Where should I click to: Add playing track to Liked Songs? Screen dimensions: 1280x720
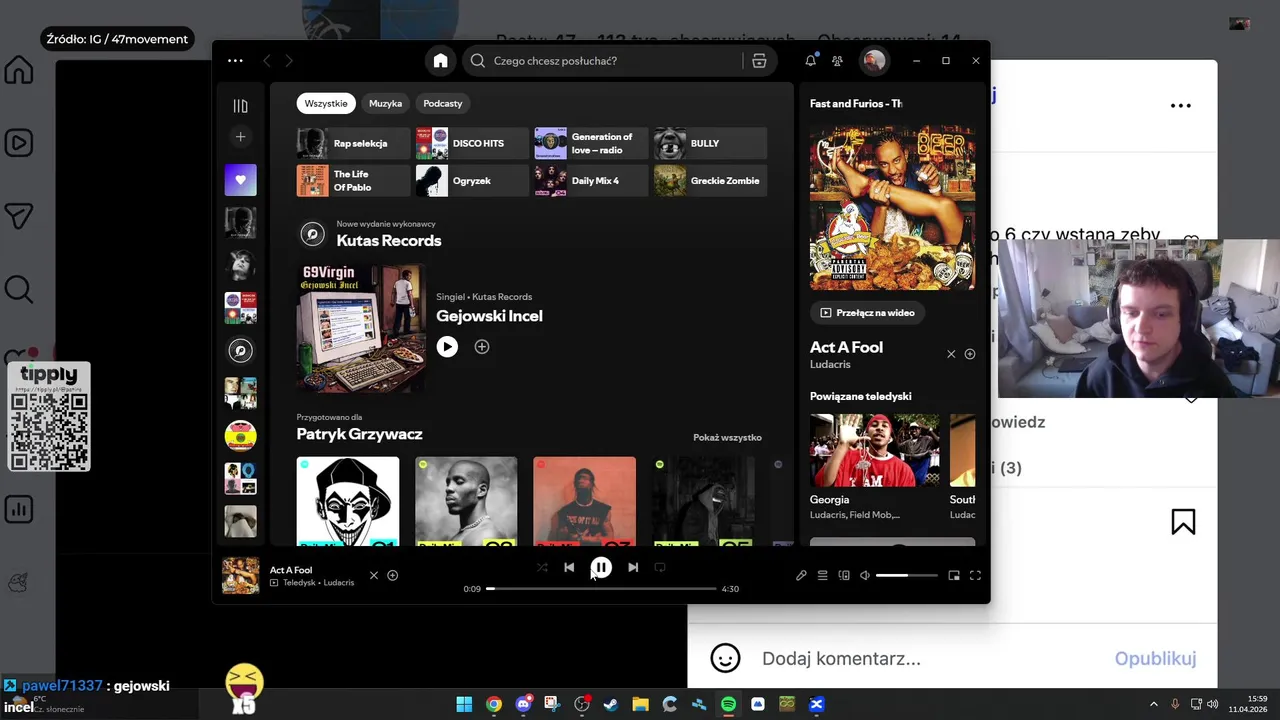pos(393,575)
